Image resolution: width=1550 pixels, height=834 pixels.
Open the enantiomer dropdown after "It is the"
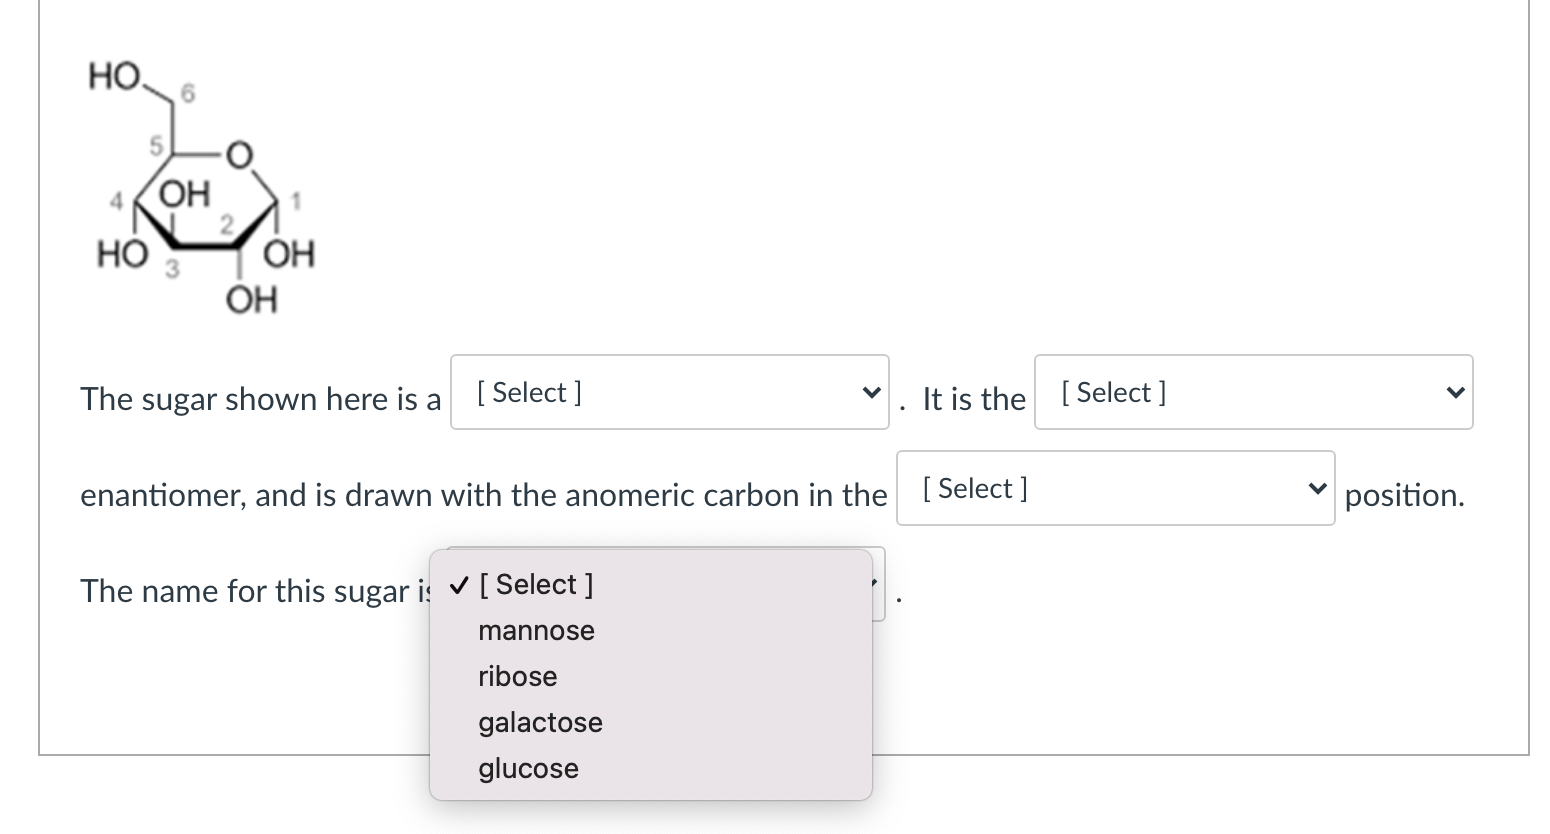coord(1252,393)
